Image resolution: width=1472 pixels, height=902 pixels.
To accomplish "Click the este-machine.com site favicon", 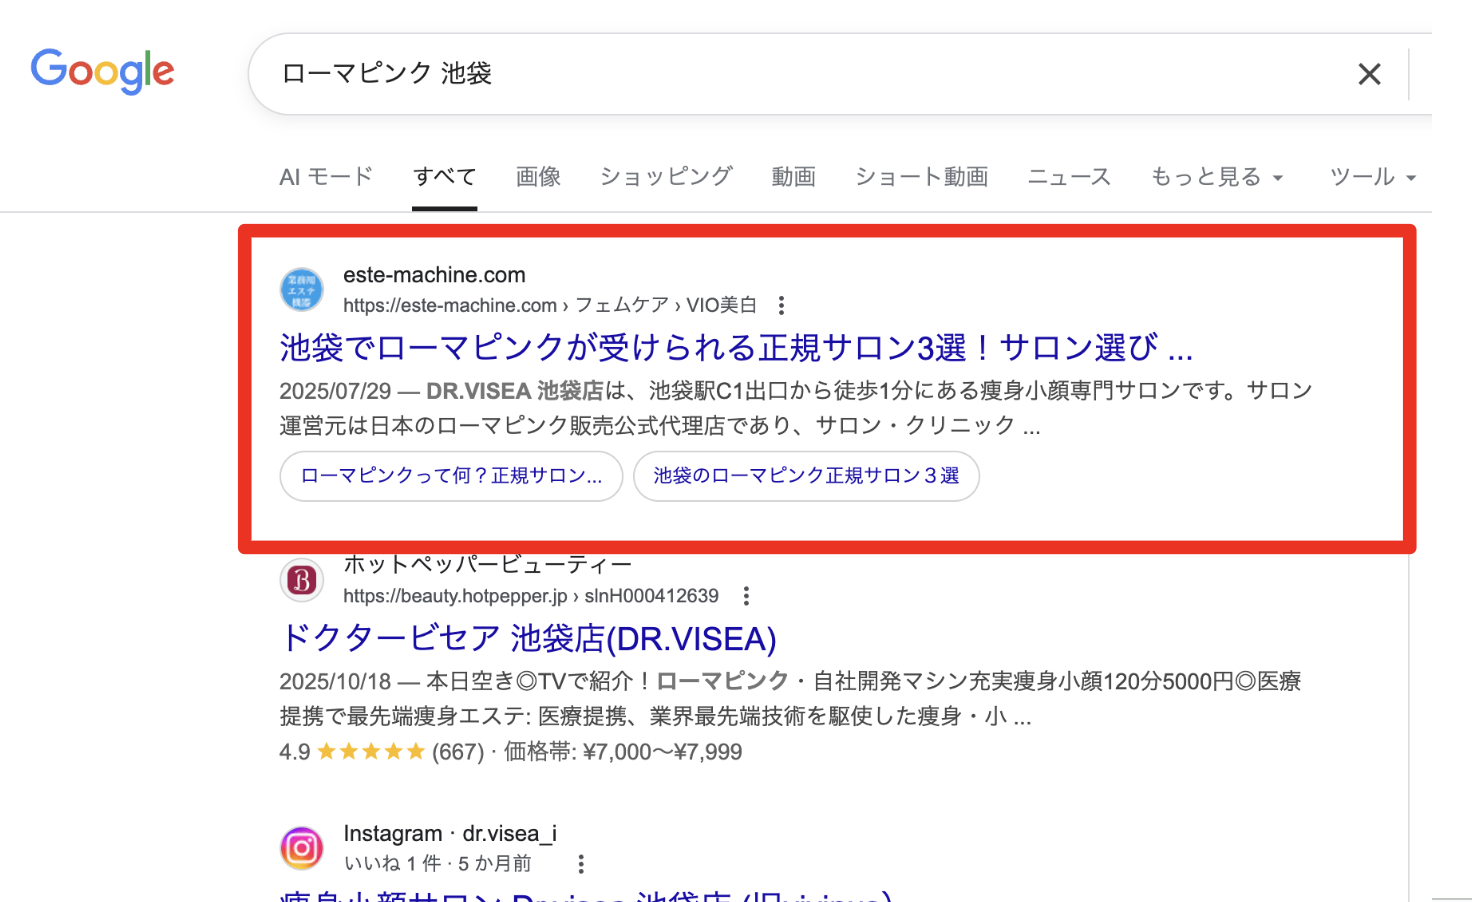I will 301,290.
